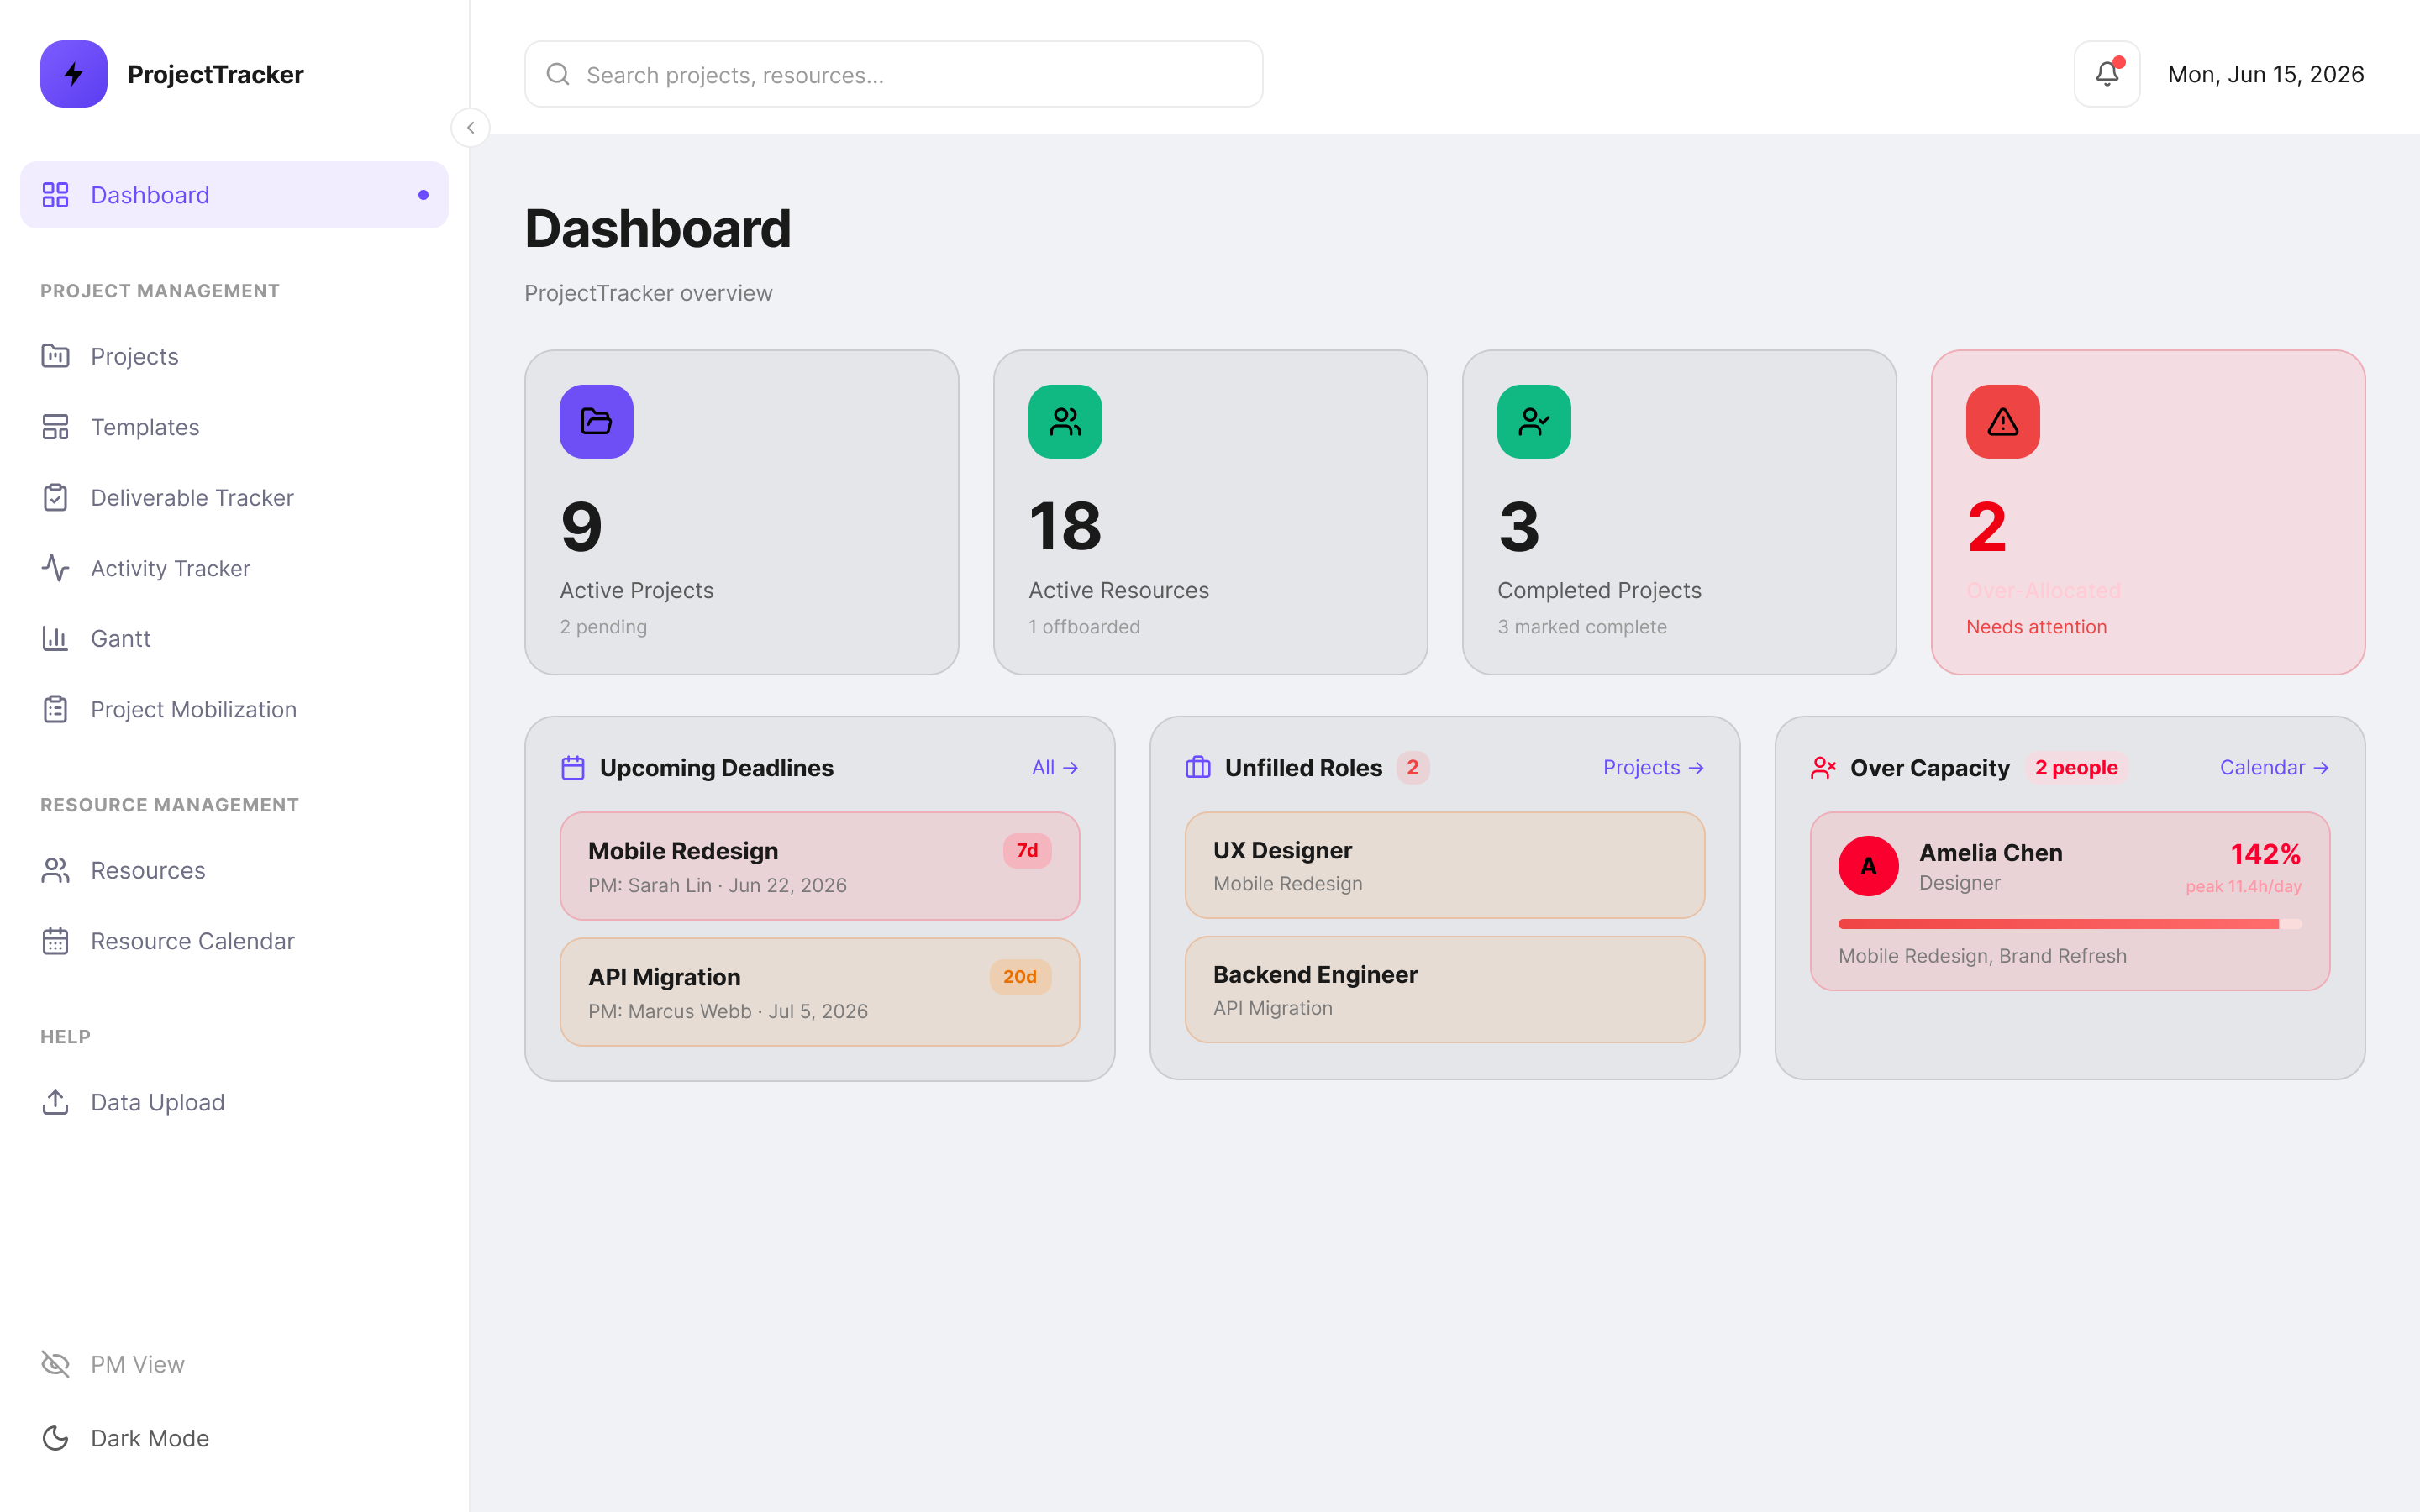Open Amelia Chen's over capacity card
The image size is (2420, 1512).
pos(2069,901)
